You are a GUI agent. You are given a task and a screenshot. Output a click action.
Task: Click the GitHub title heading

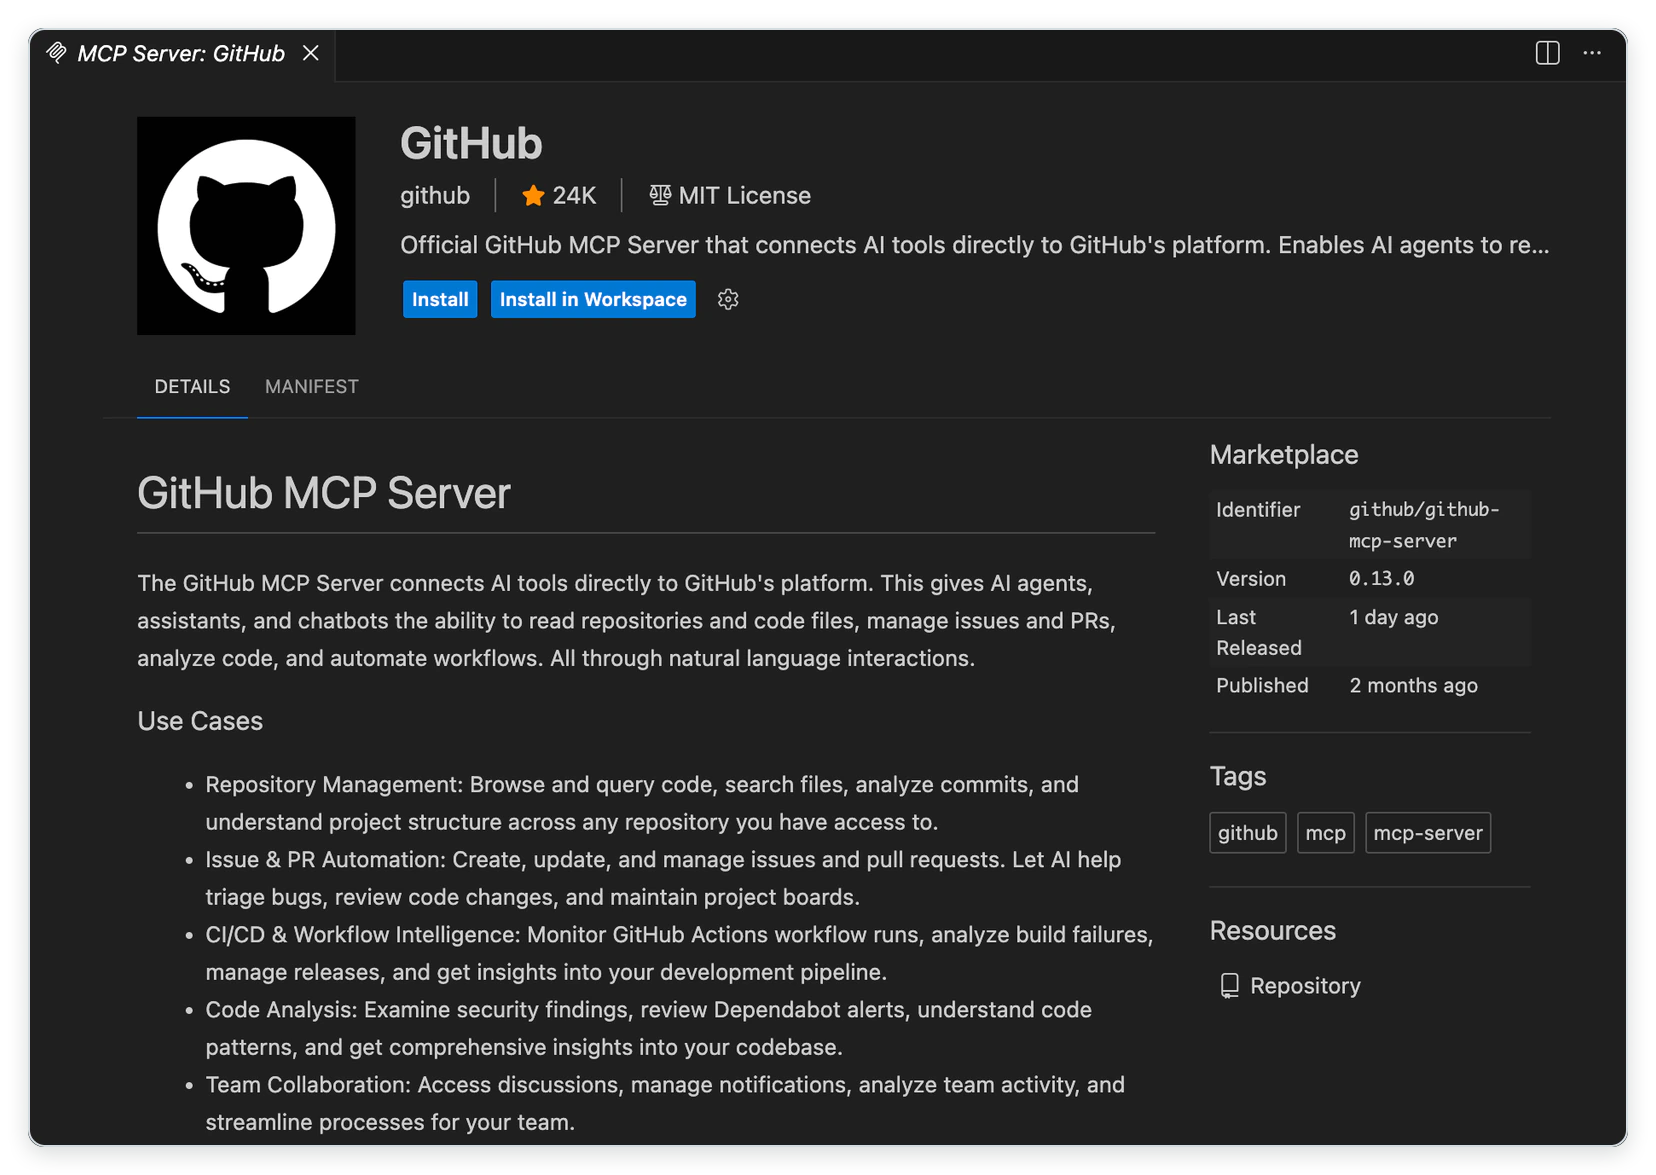coord(471,143)
